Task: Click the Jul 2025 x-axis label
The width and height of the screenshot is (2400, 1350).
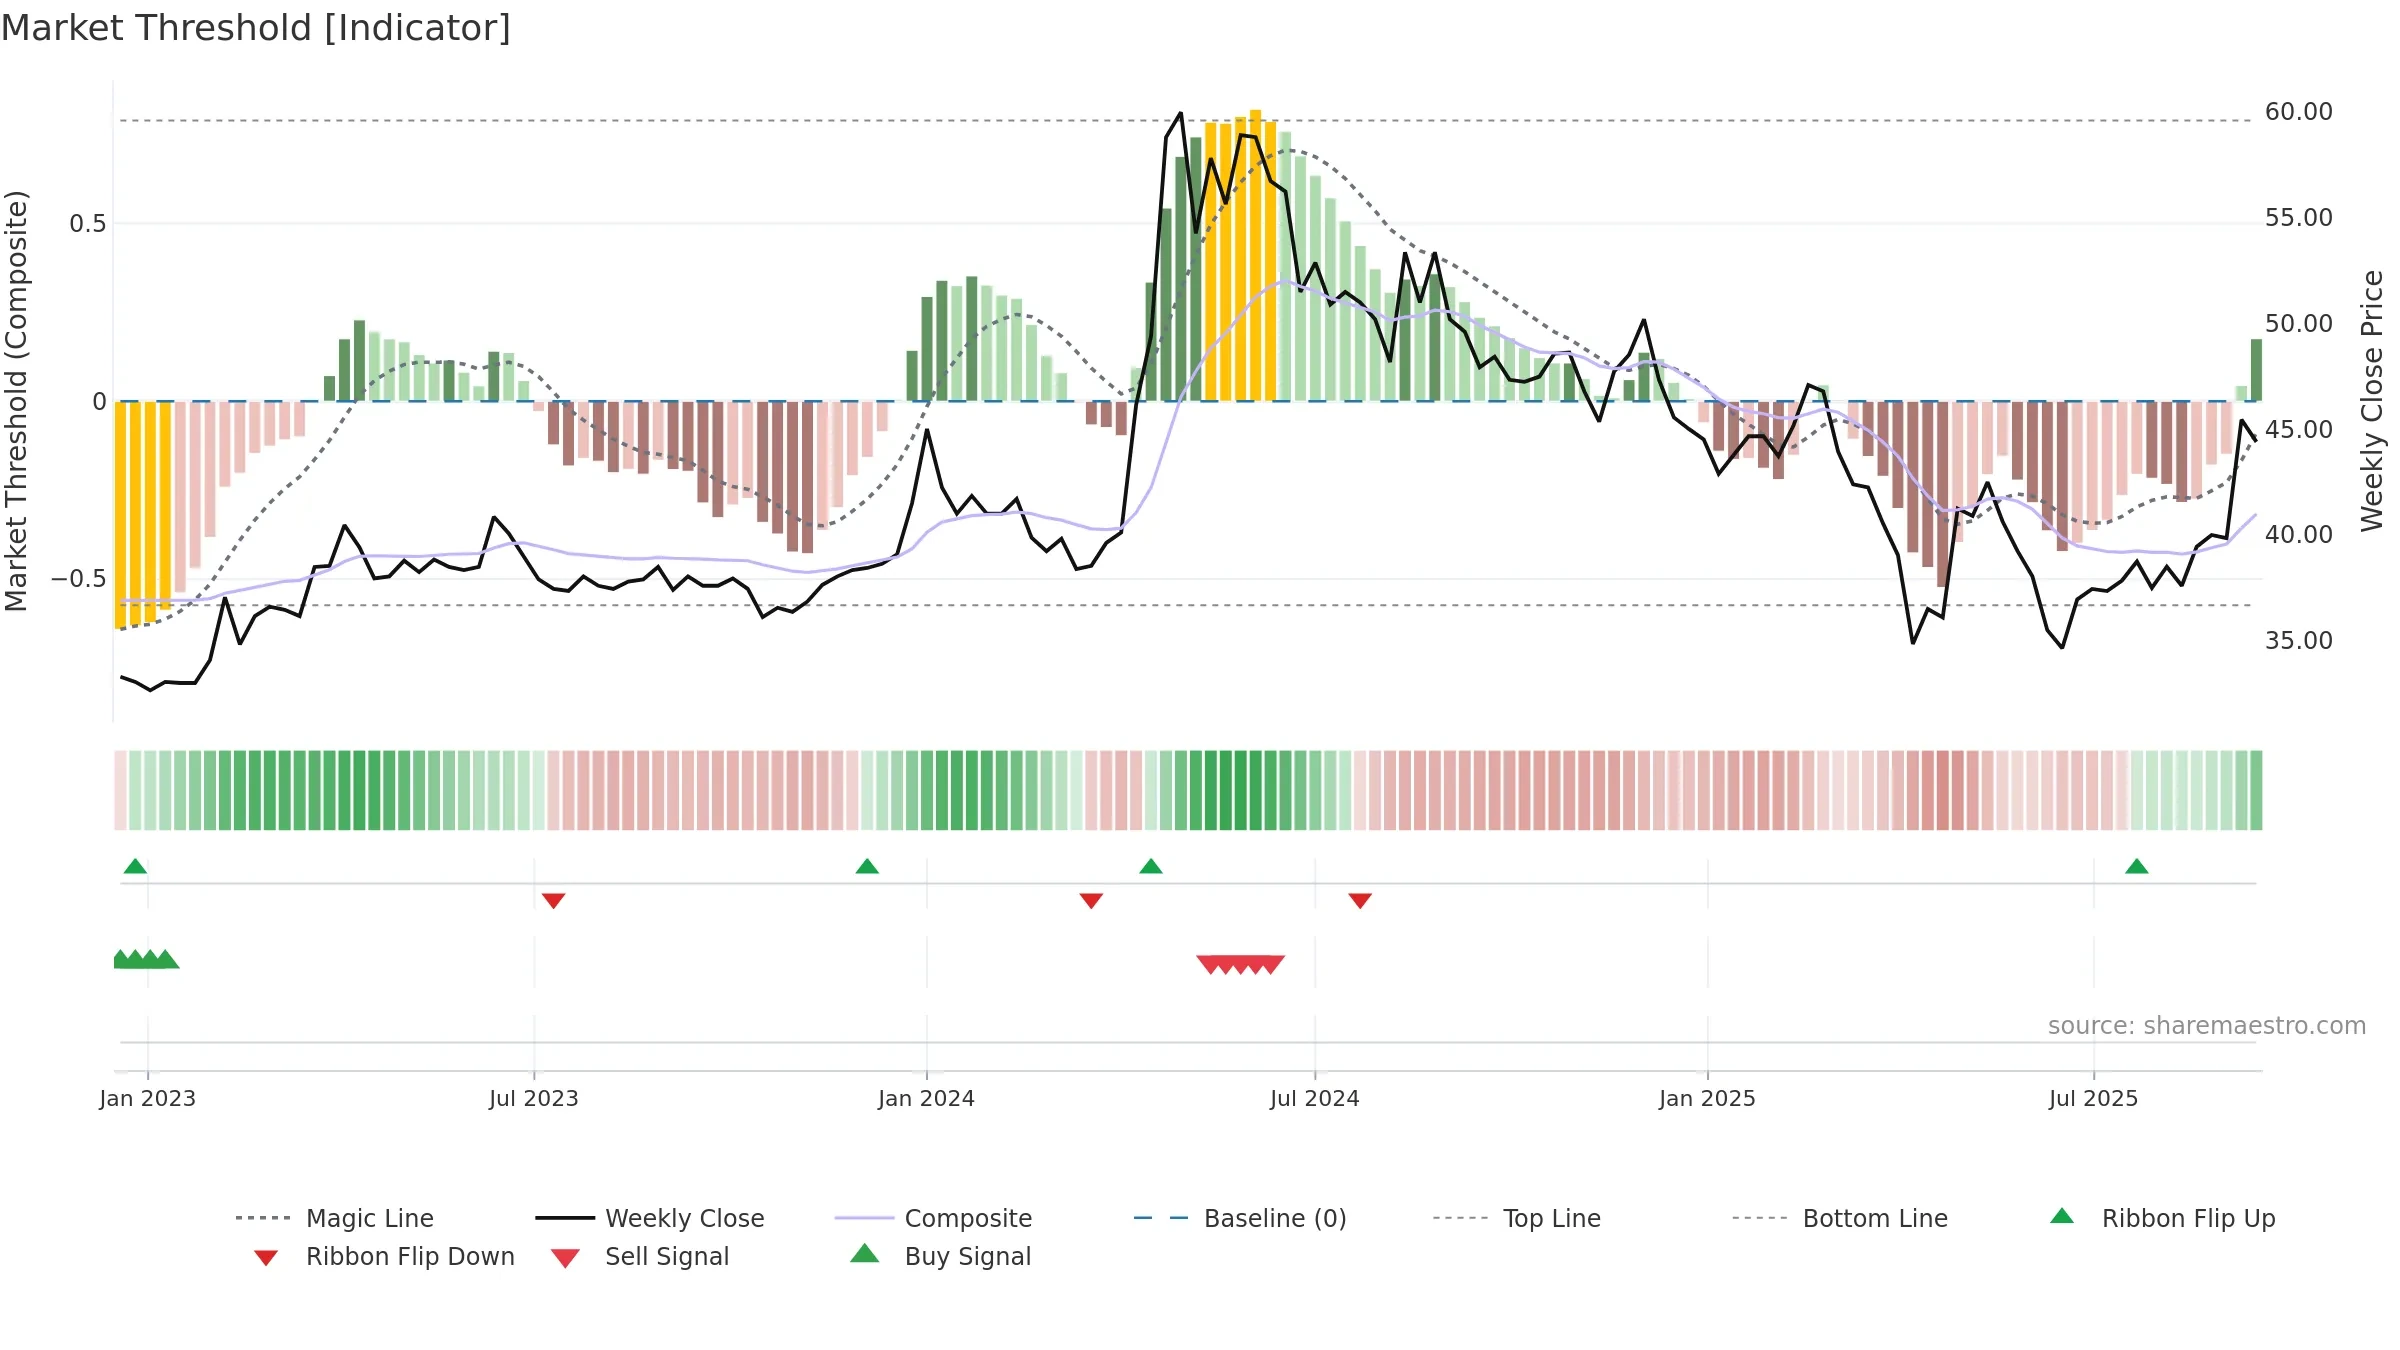Action: click(x=2094, y=1098)
